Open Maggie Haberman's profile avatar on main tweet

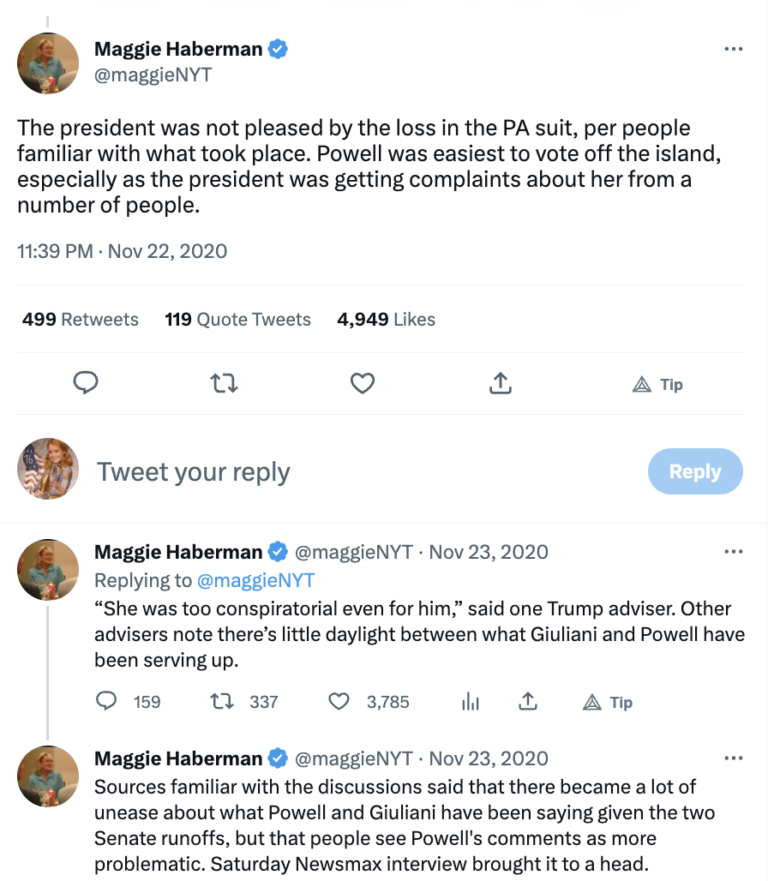pos(49,62)
